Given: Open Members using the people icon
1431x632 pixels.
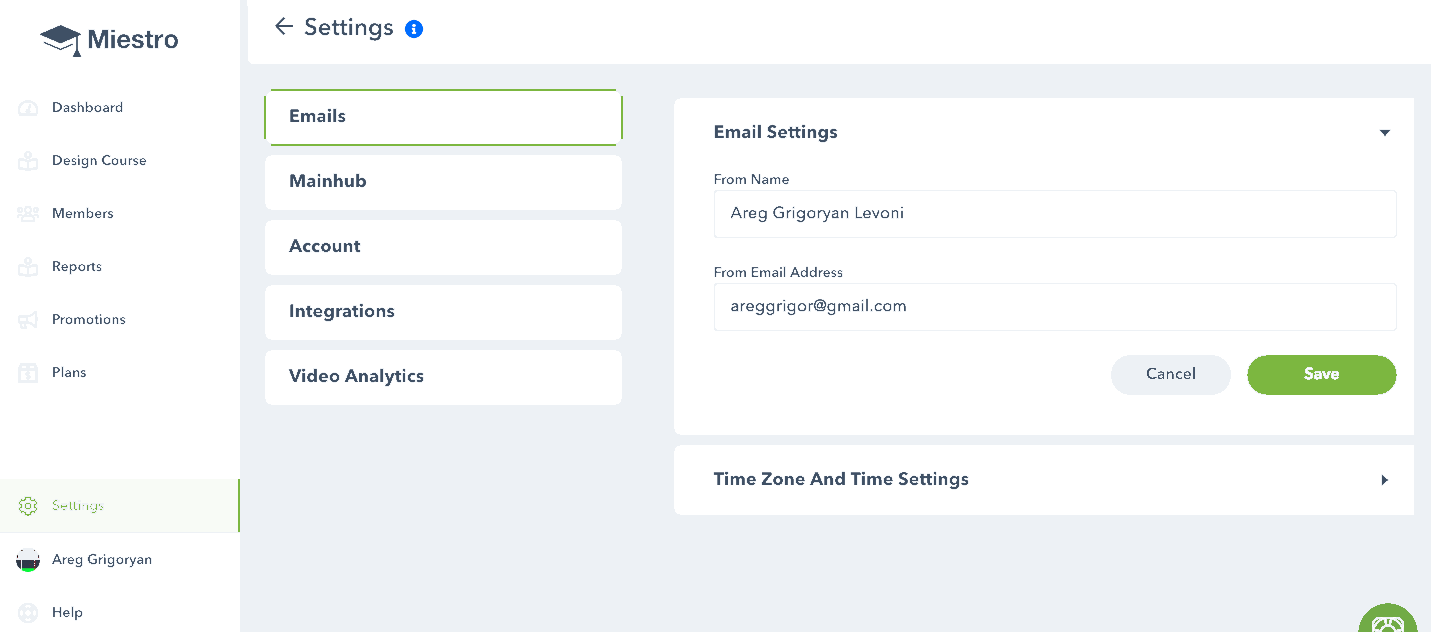Looking at the screenshot, I should 28,214.
